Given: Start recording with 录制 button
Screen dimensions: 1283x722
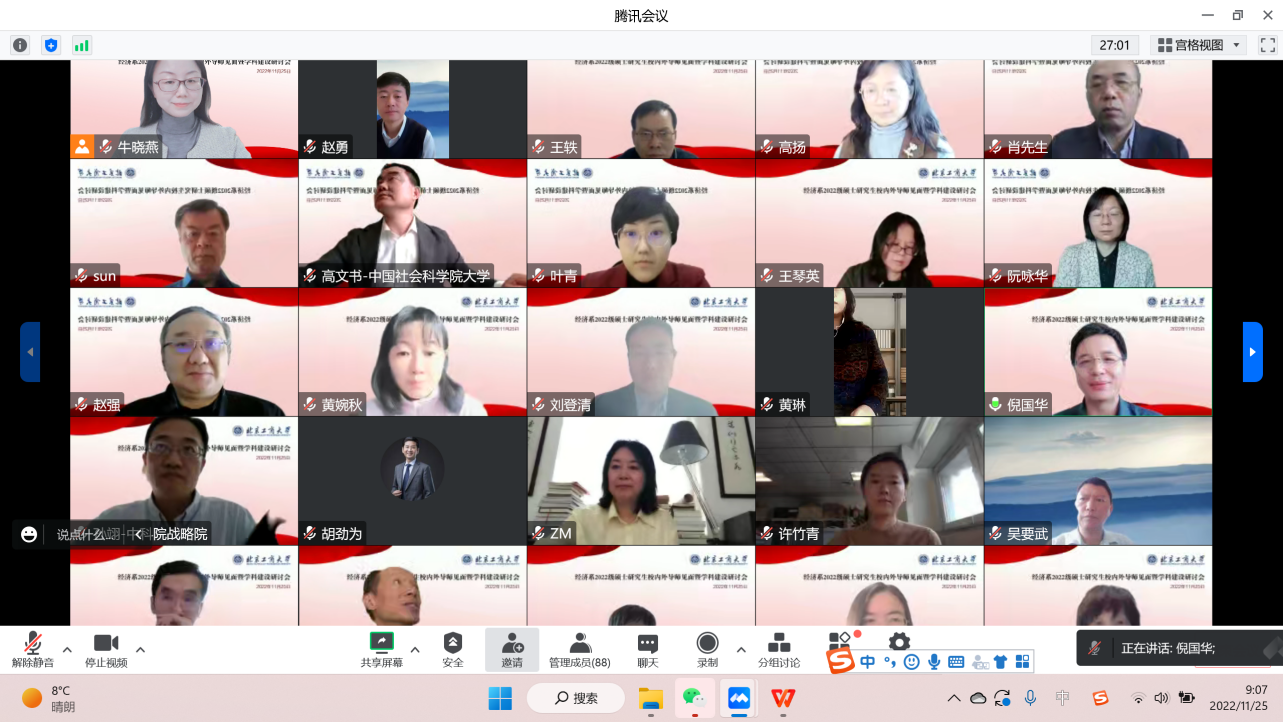Looking at the screenshot, I should point(707,649).
